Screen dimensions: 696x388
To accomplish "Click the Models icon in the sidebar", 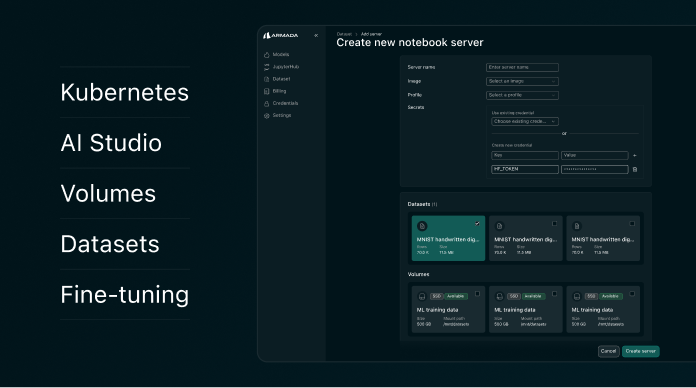I will pos(266,55).
